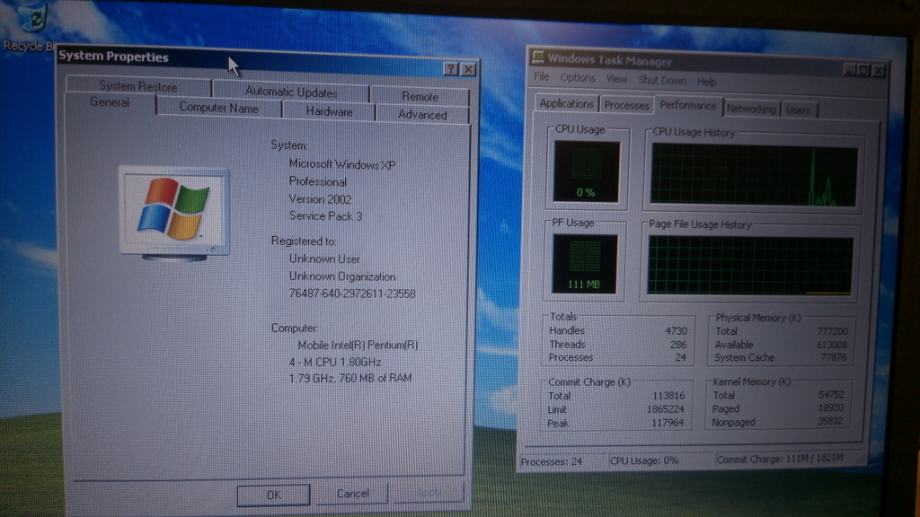
Task: Click the CPU Usage 0% meter
Action: pyautogui.click(x=586, y=171)
